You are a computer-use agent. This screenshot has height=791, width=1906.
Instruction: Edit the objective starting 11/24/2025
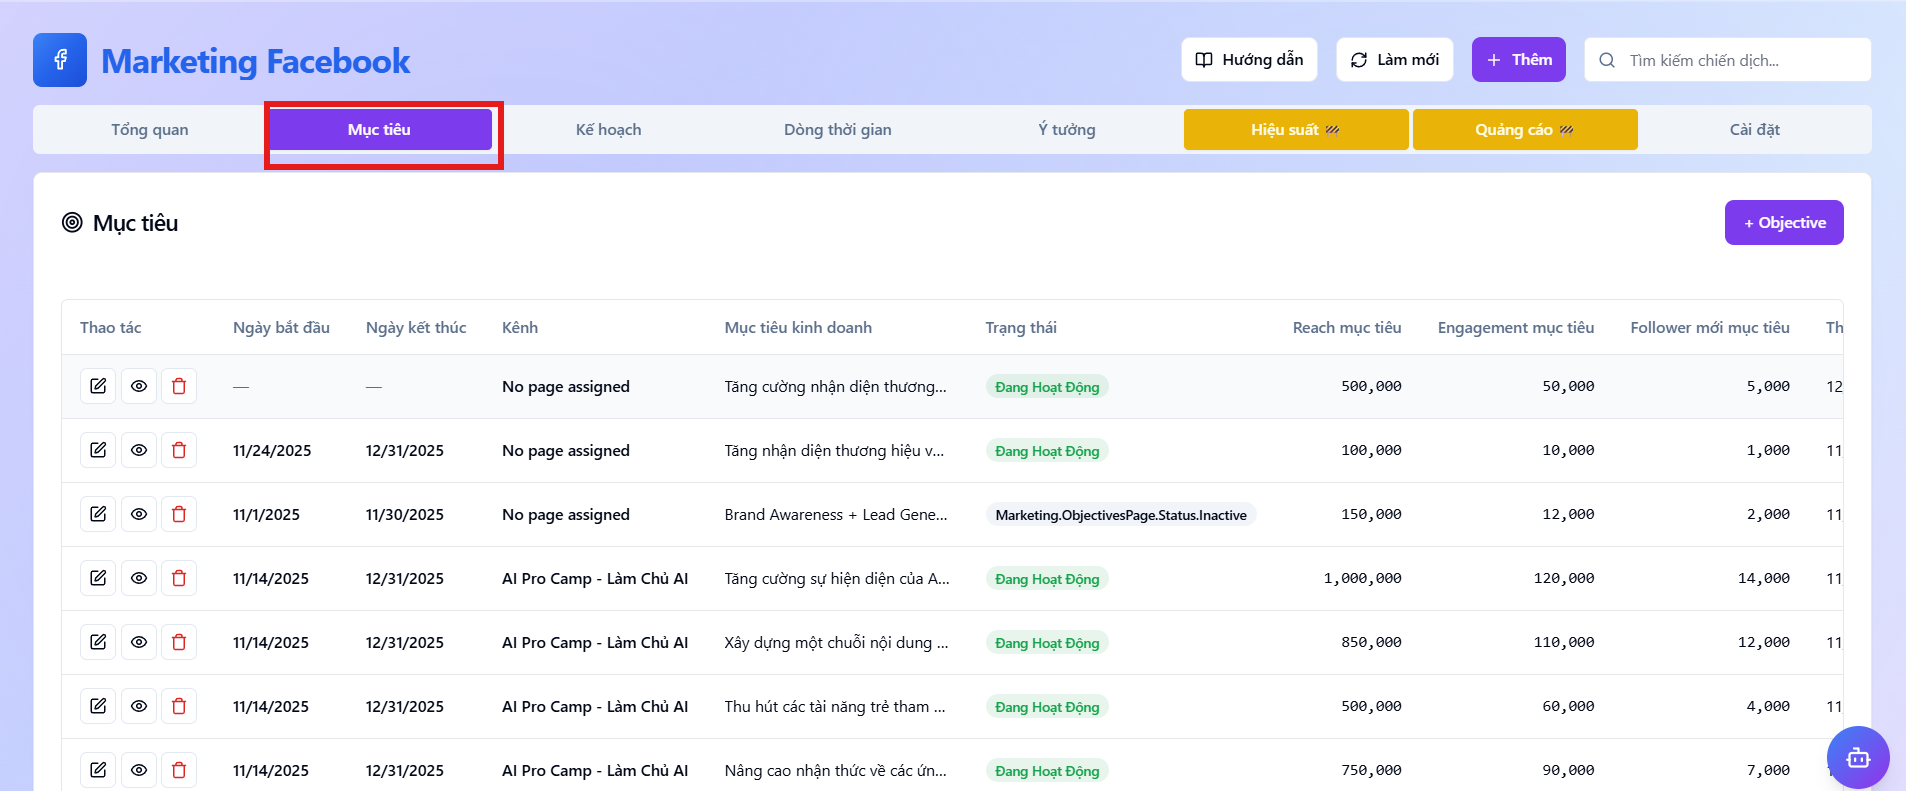point(98,450)
